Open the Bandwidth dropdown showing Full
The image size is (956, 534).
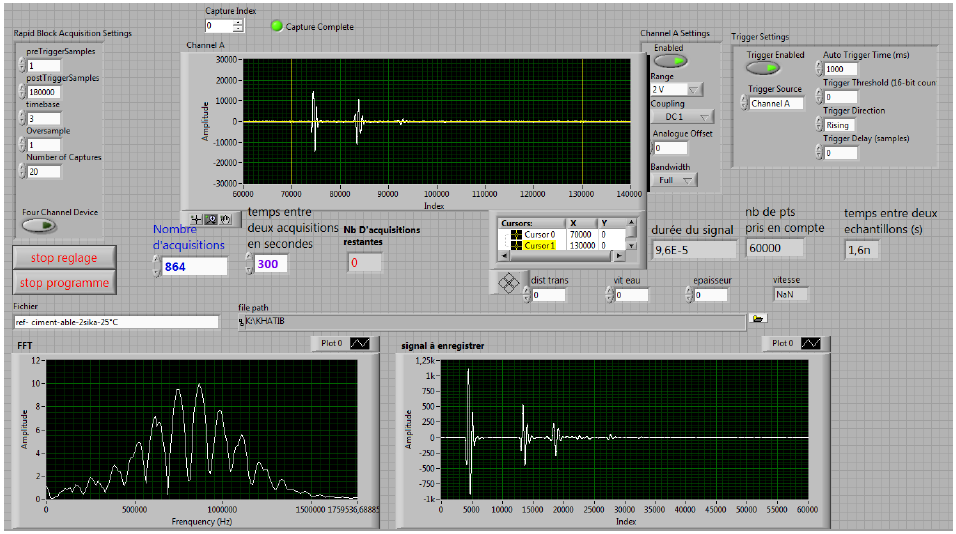click(x=674, y=180)
